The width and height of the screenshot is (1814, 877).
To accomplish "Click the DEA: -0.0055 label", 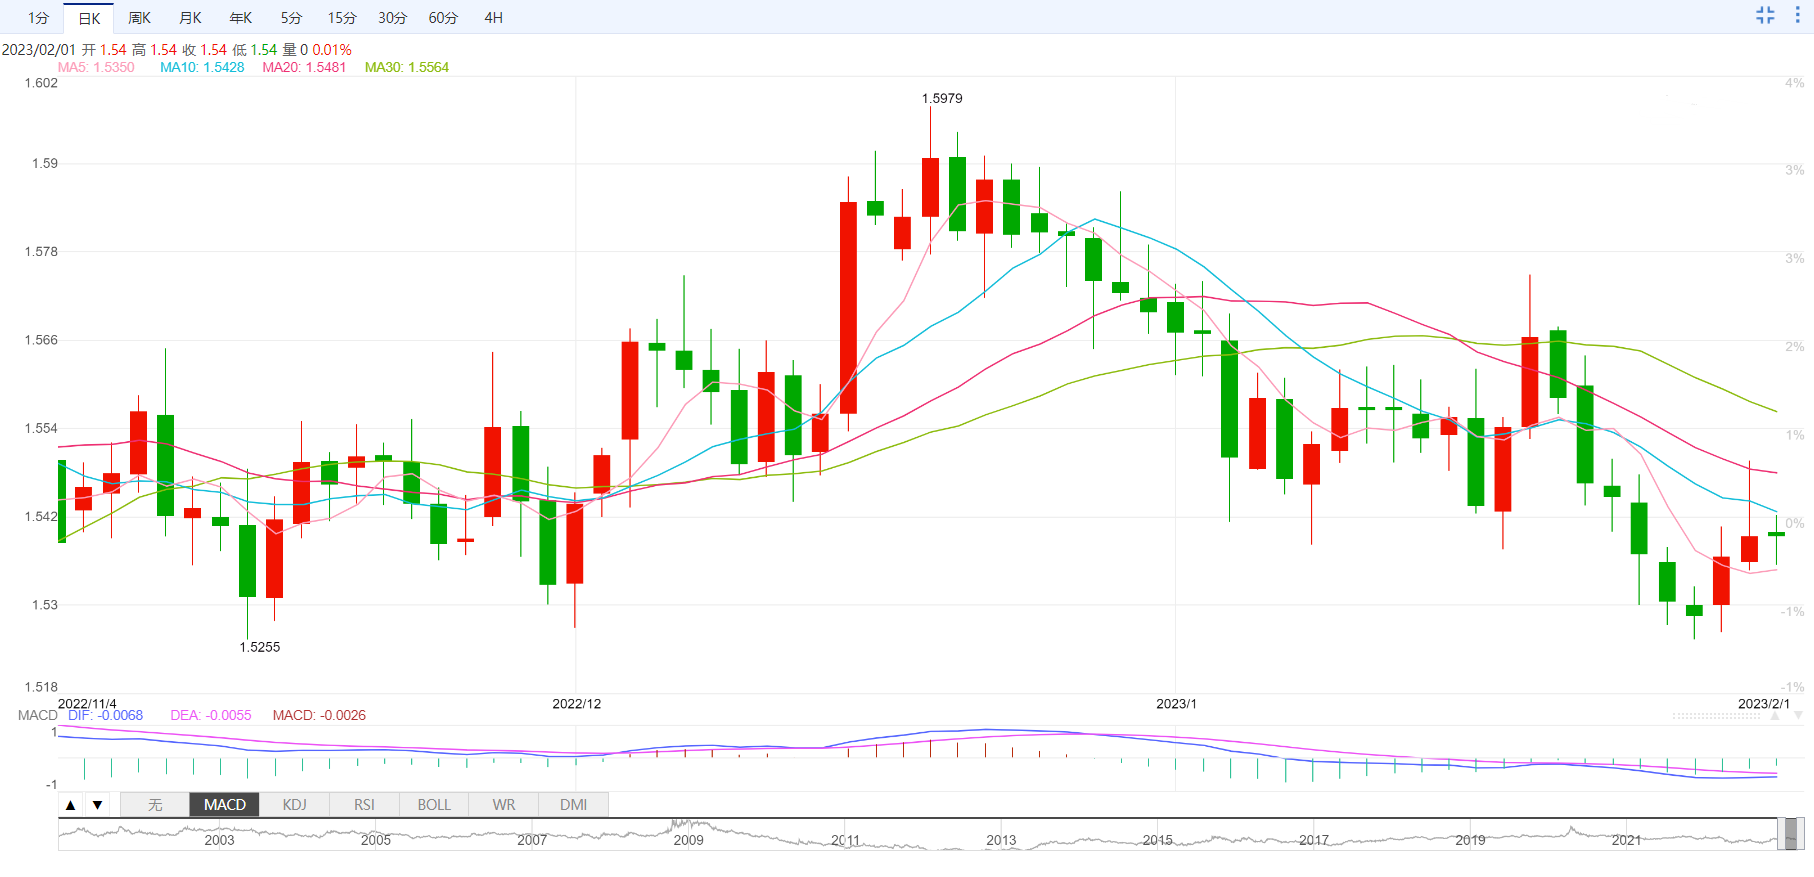I will point(211,715).
